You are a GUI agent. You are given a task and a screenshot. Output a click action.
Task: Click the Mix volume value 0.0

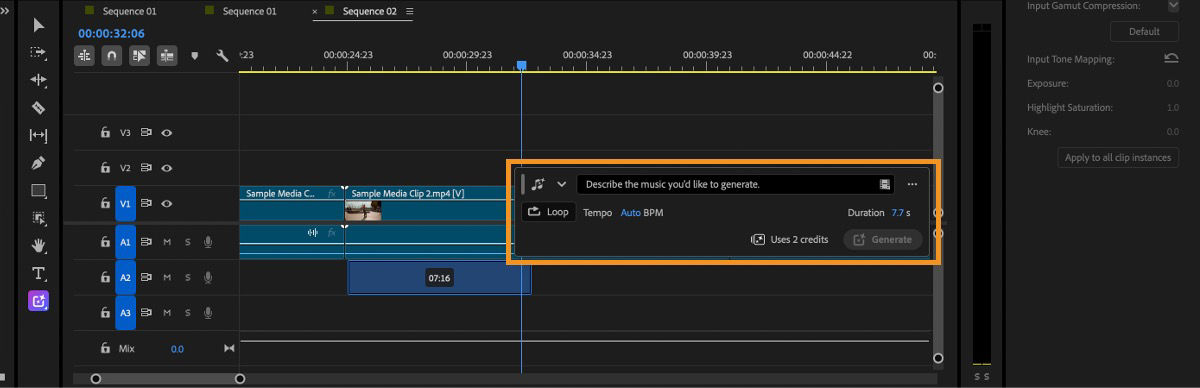pos(177,349)
